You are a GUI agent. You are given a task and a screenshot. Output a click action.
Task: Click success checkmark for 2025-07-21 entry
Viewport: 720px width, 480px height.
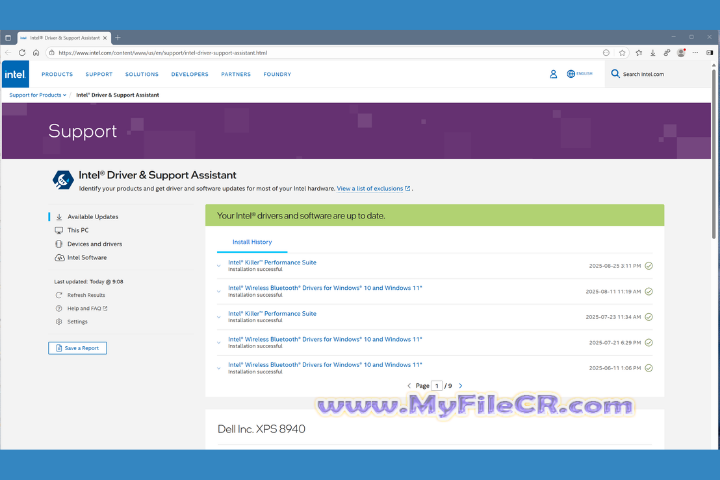point(649,343)
